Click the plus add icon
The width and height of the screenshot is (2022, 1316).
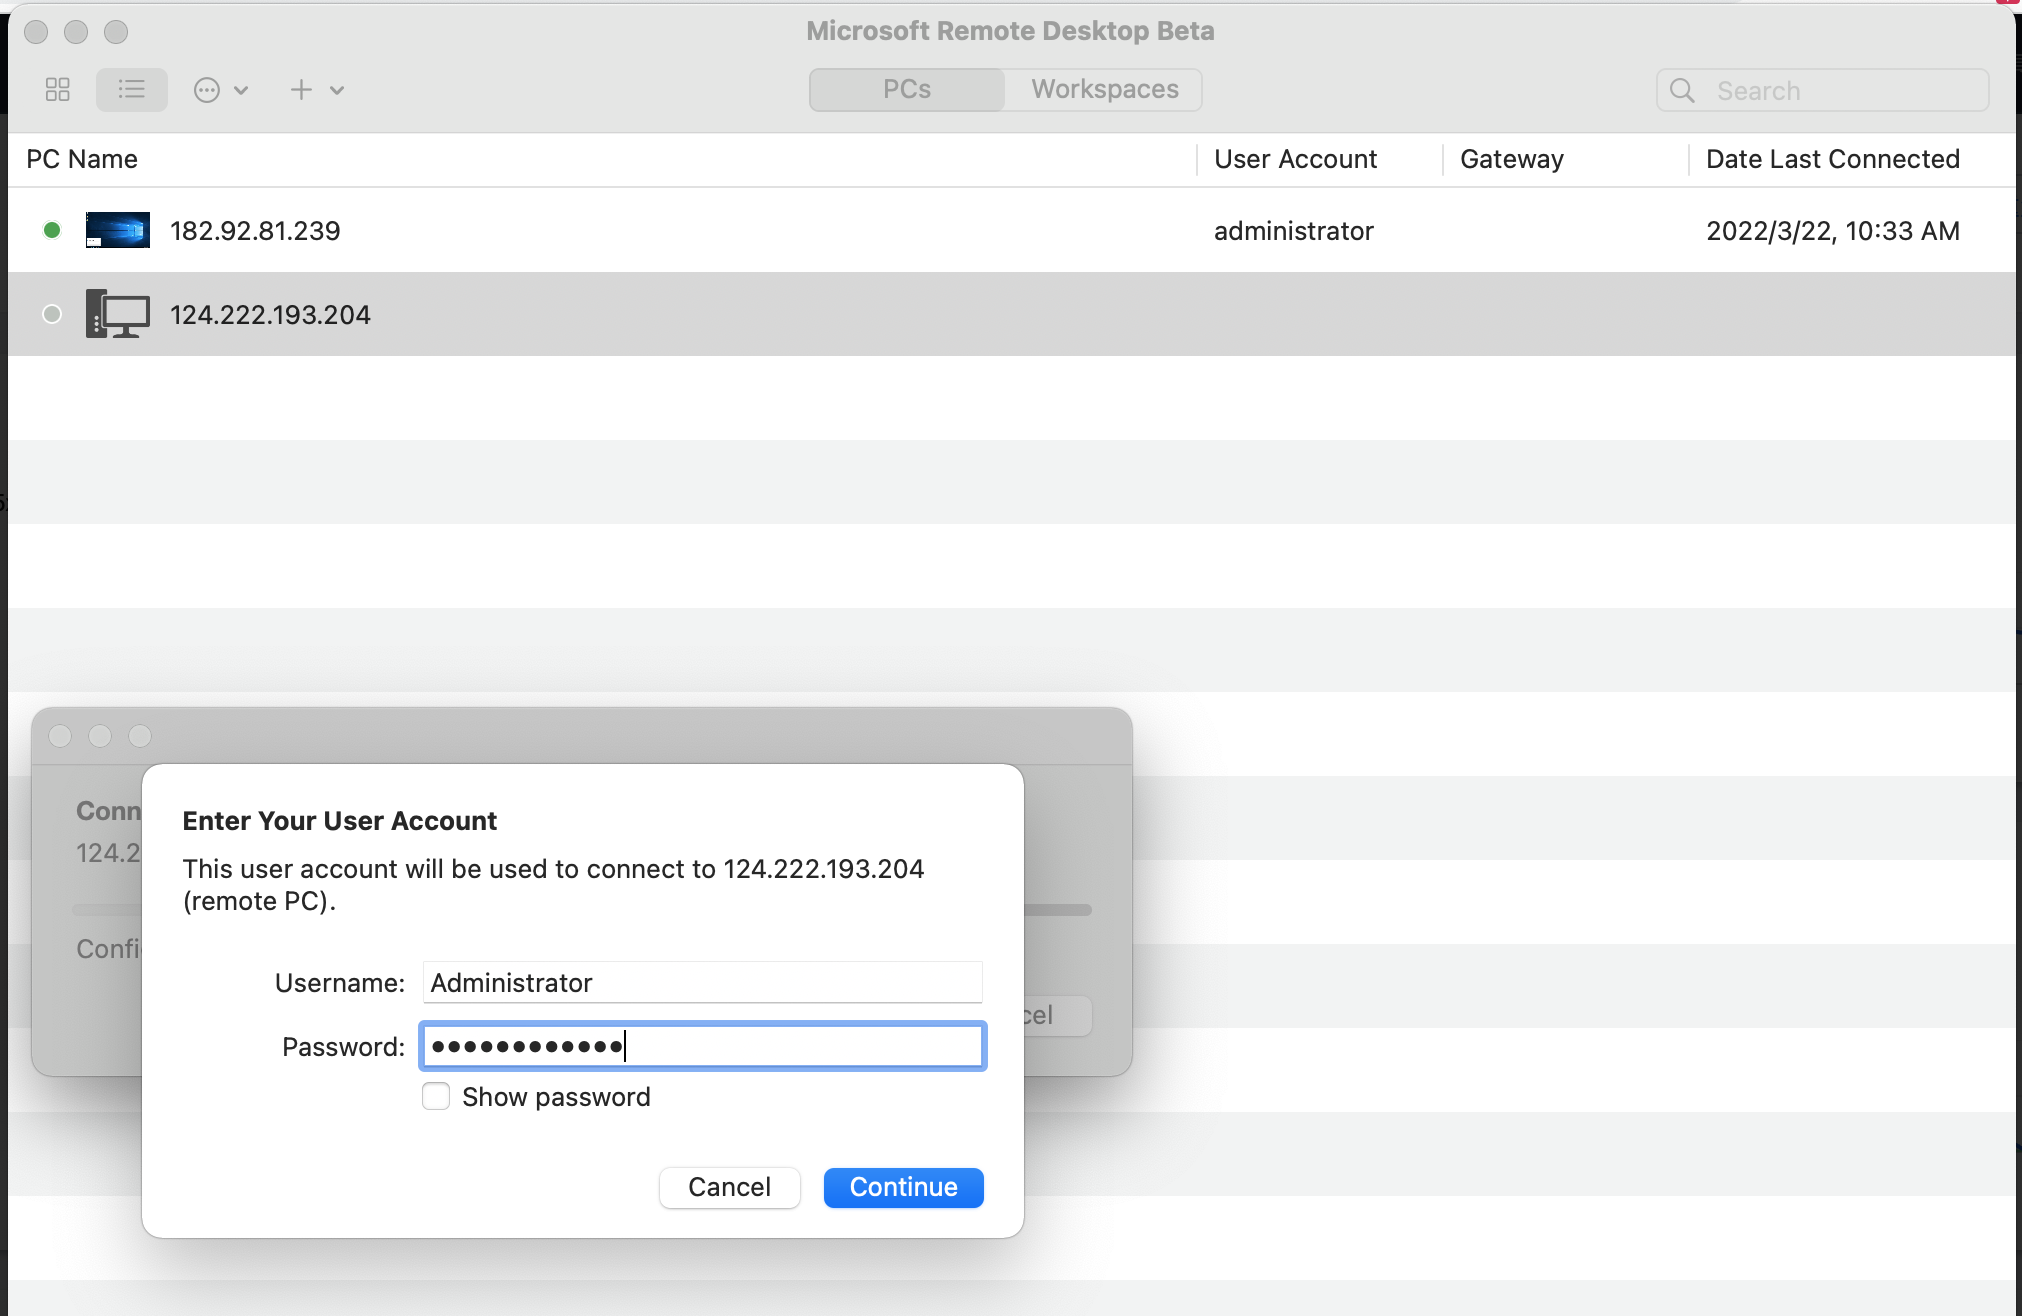[x=301, y=90]
